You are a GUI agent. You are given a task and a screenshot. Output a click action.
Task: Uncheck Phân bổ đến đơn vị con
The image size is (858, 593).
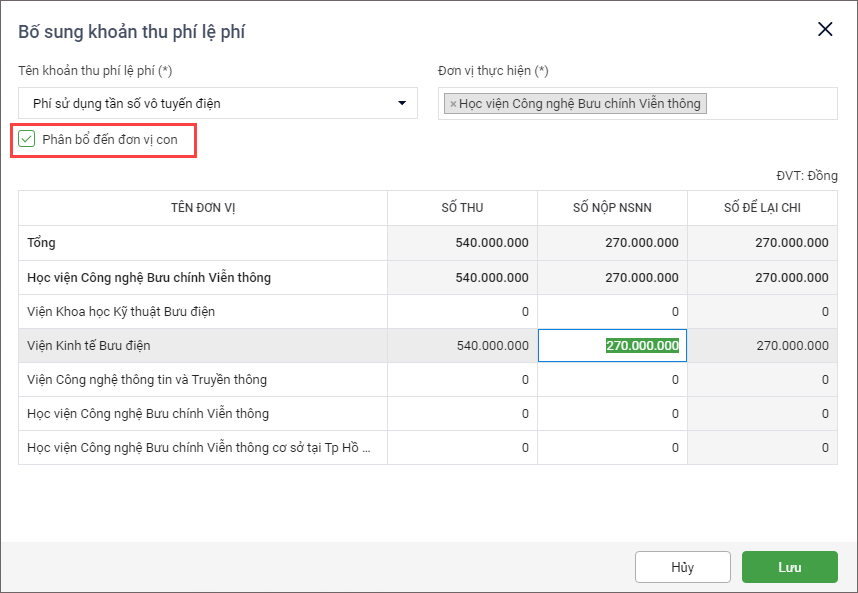[27, 139]
